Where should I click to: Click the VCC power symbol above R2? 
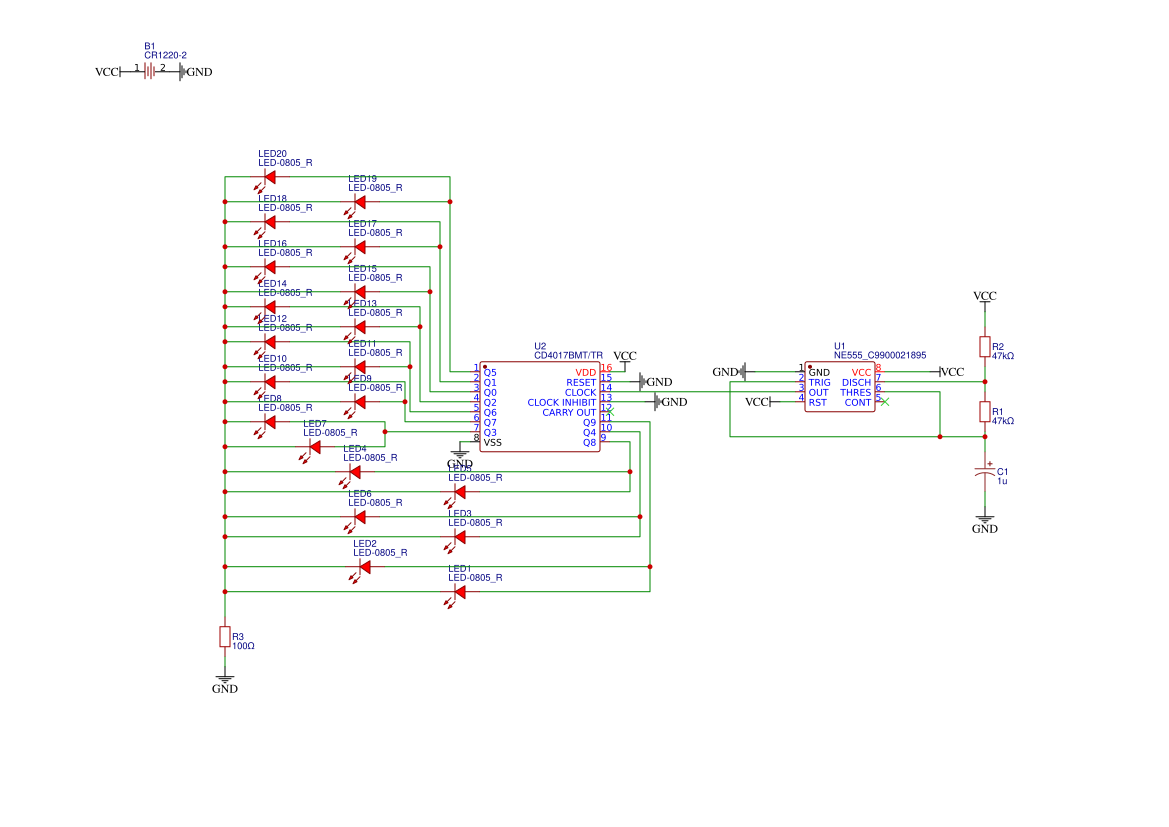(x=985, y=296)
